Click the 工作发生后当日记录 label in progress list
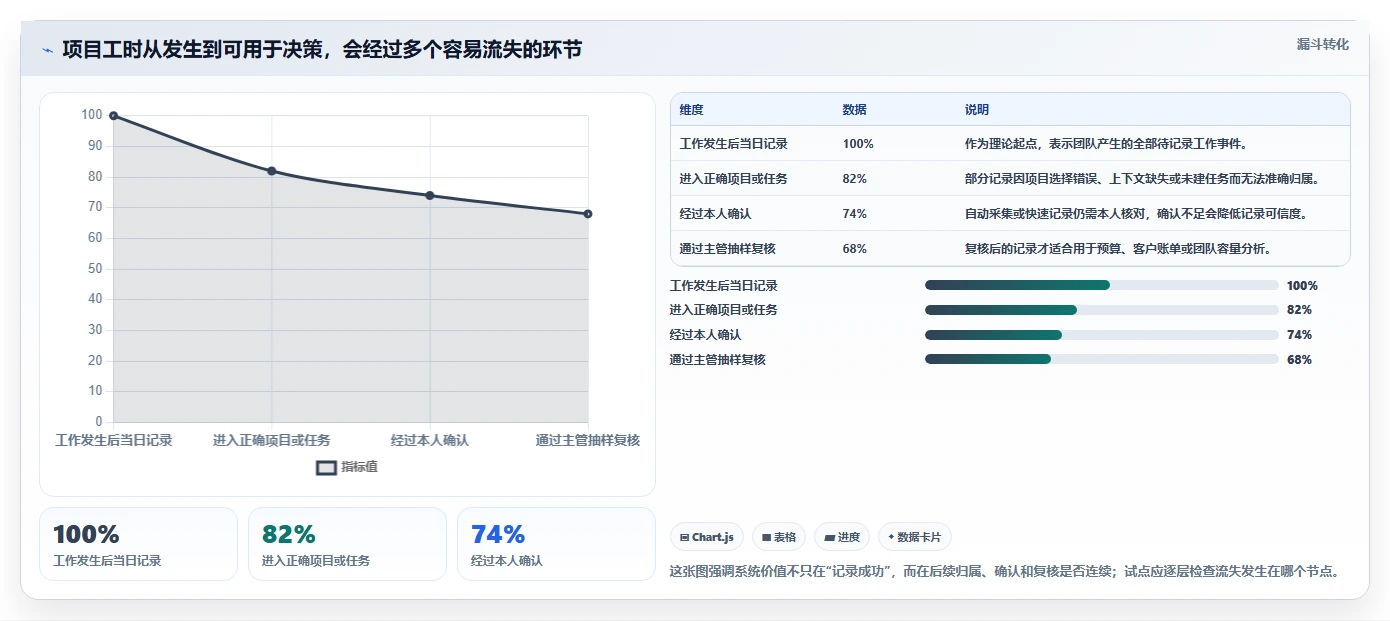This screenshot has width=1390, height=621. (724, 285)
